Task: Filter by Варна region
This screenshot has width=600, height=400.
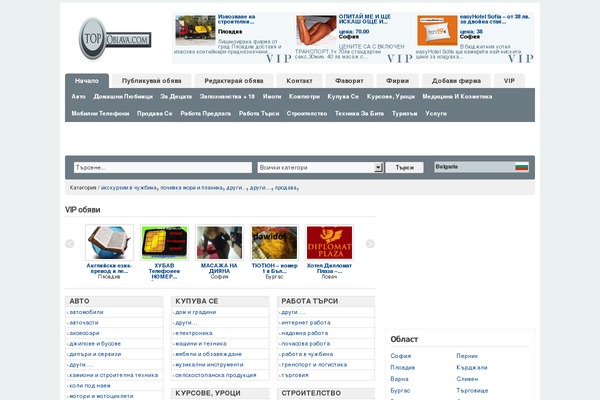Action: tap(399, 379)
